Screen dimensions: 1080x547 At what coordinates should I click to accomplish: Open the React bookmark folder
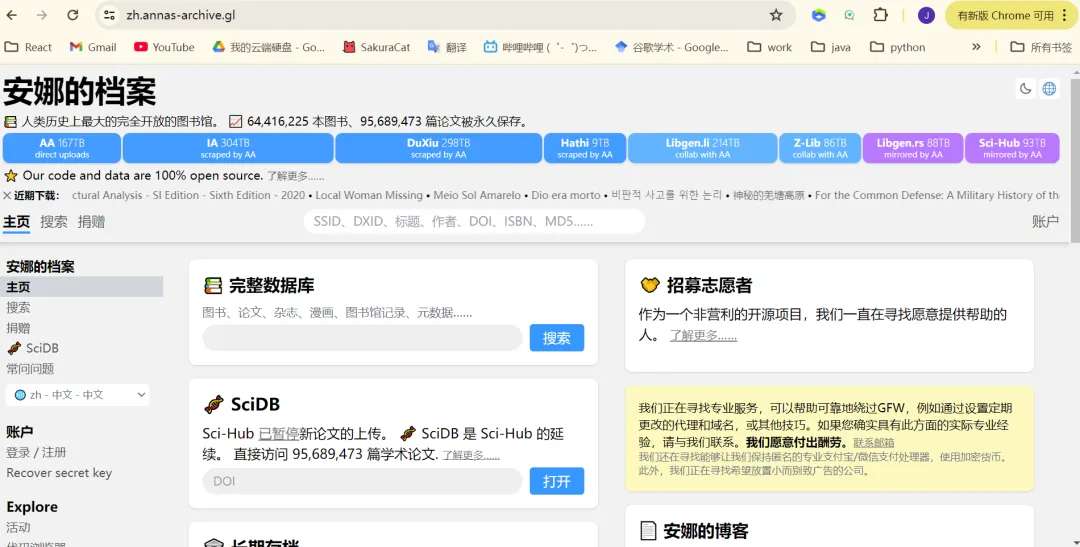(x=28, y=47)
